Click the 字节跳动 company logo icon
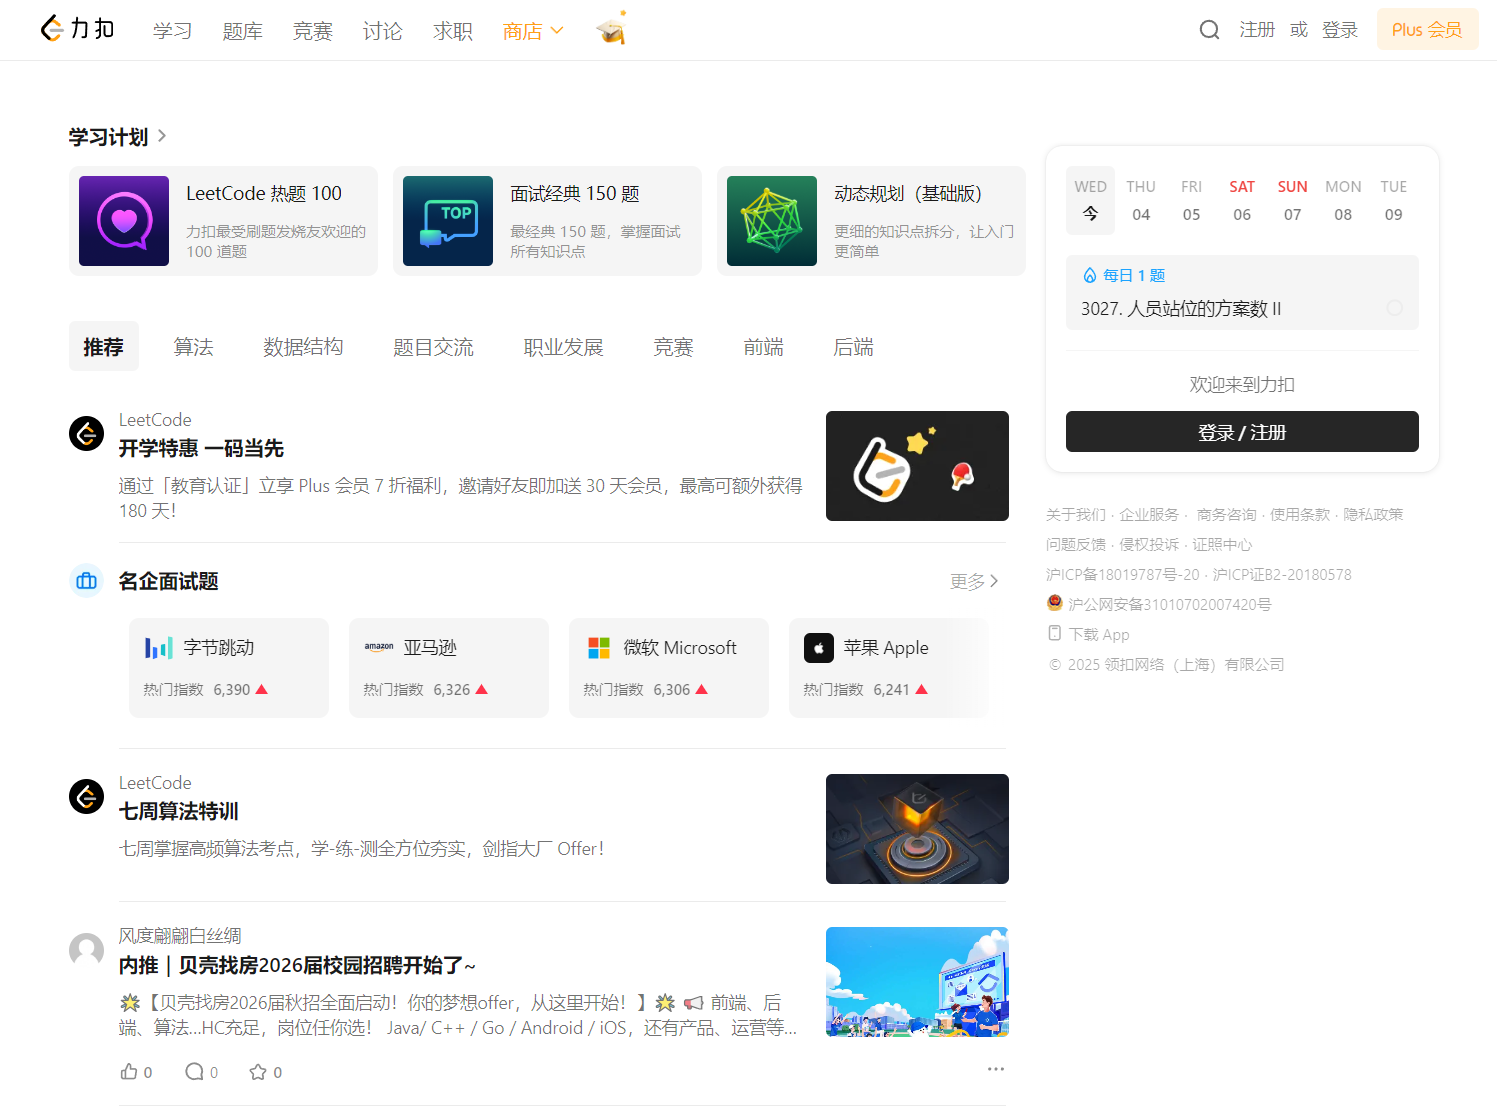 pos(159,648)
